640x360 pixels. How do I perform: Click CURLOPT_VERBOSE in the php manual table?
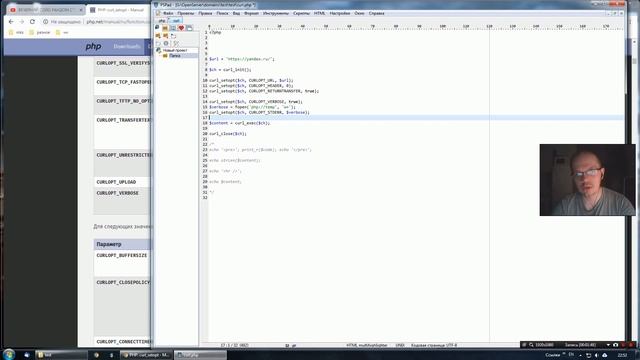pos(118,193)
